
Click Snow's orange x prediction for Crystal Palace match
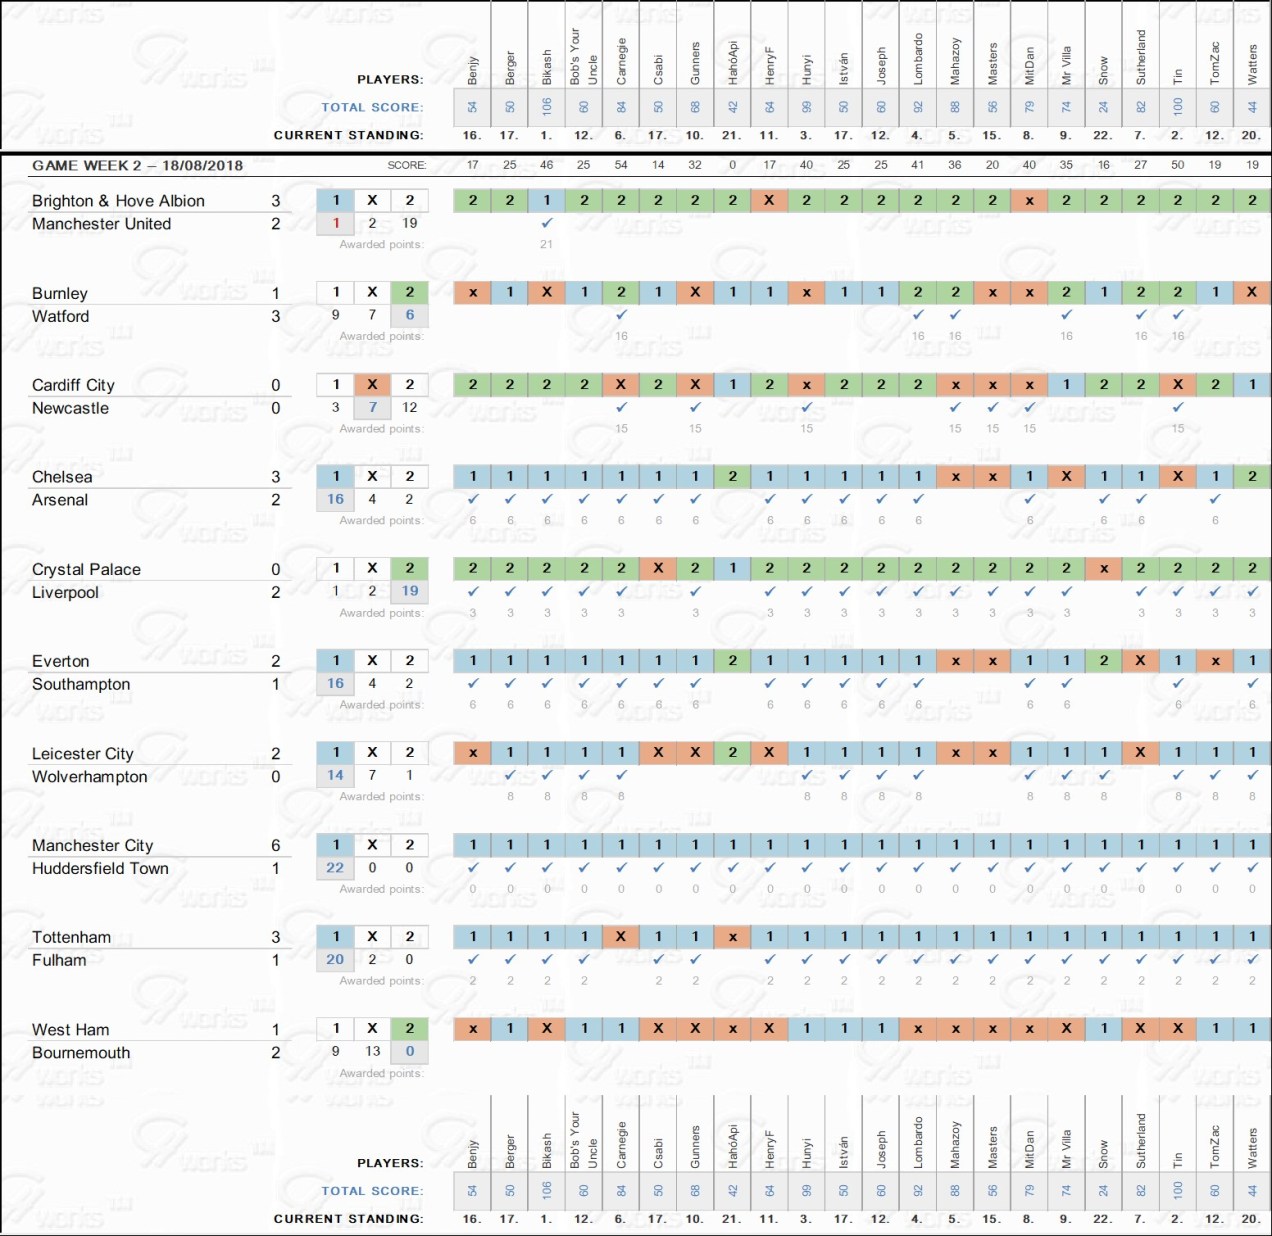click(1104, 568)
